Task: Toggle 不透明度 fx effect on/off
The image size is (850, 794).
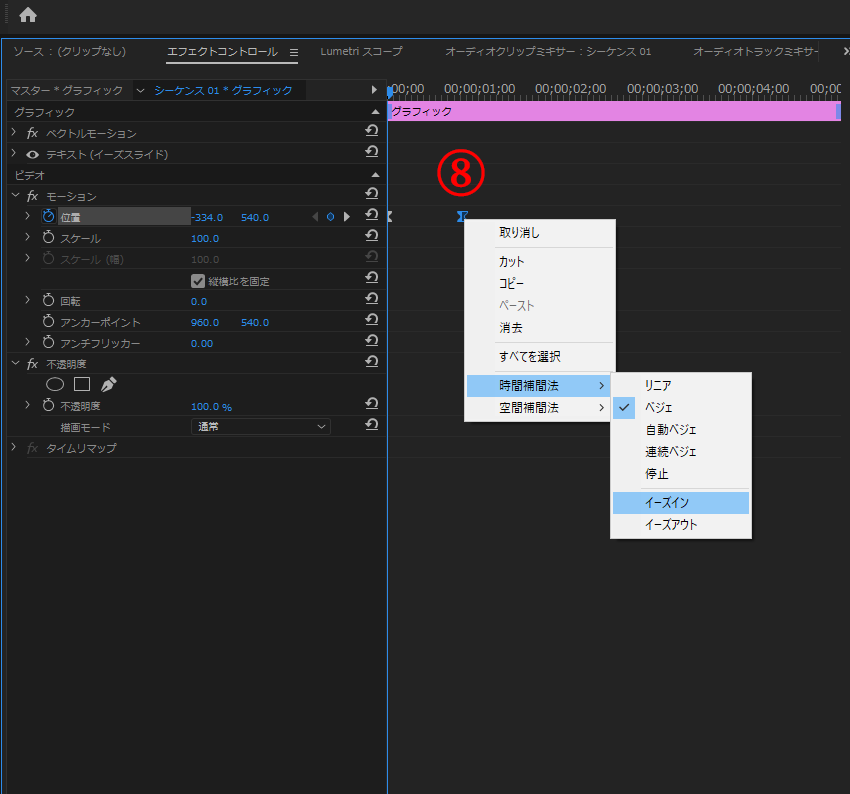Action: coord(33,364)
